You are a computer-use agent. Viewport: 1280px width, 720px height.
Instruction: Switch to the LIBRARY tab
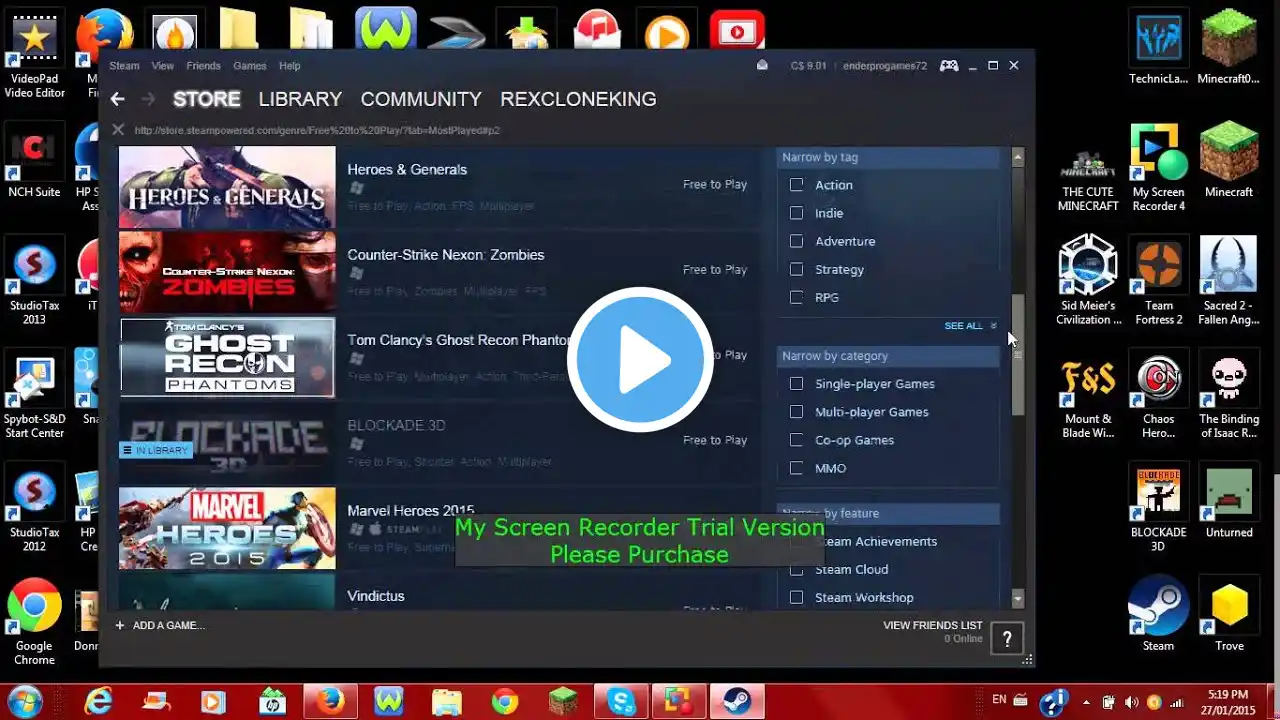pos(300,99)
